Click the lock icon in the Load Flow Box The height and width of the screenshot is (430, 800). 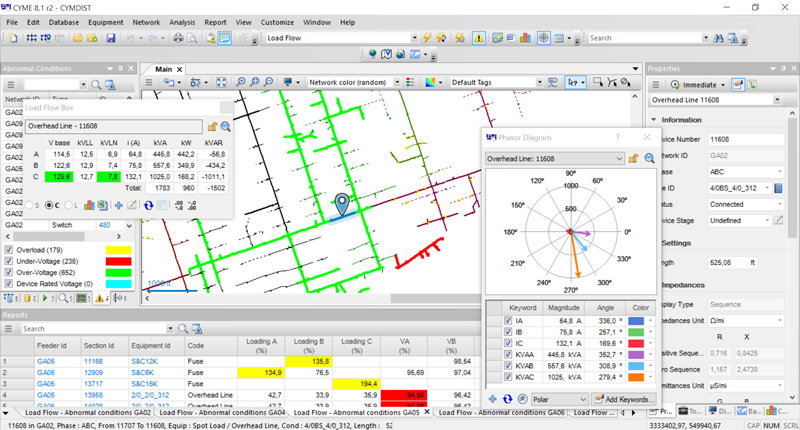point(212,126)
